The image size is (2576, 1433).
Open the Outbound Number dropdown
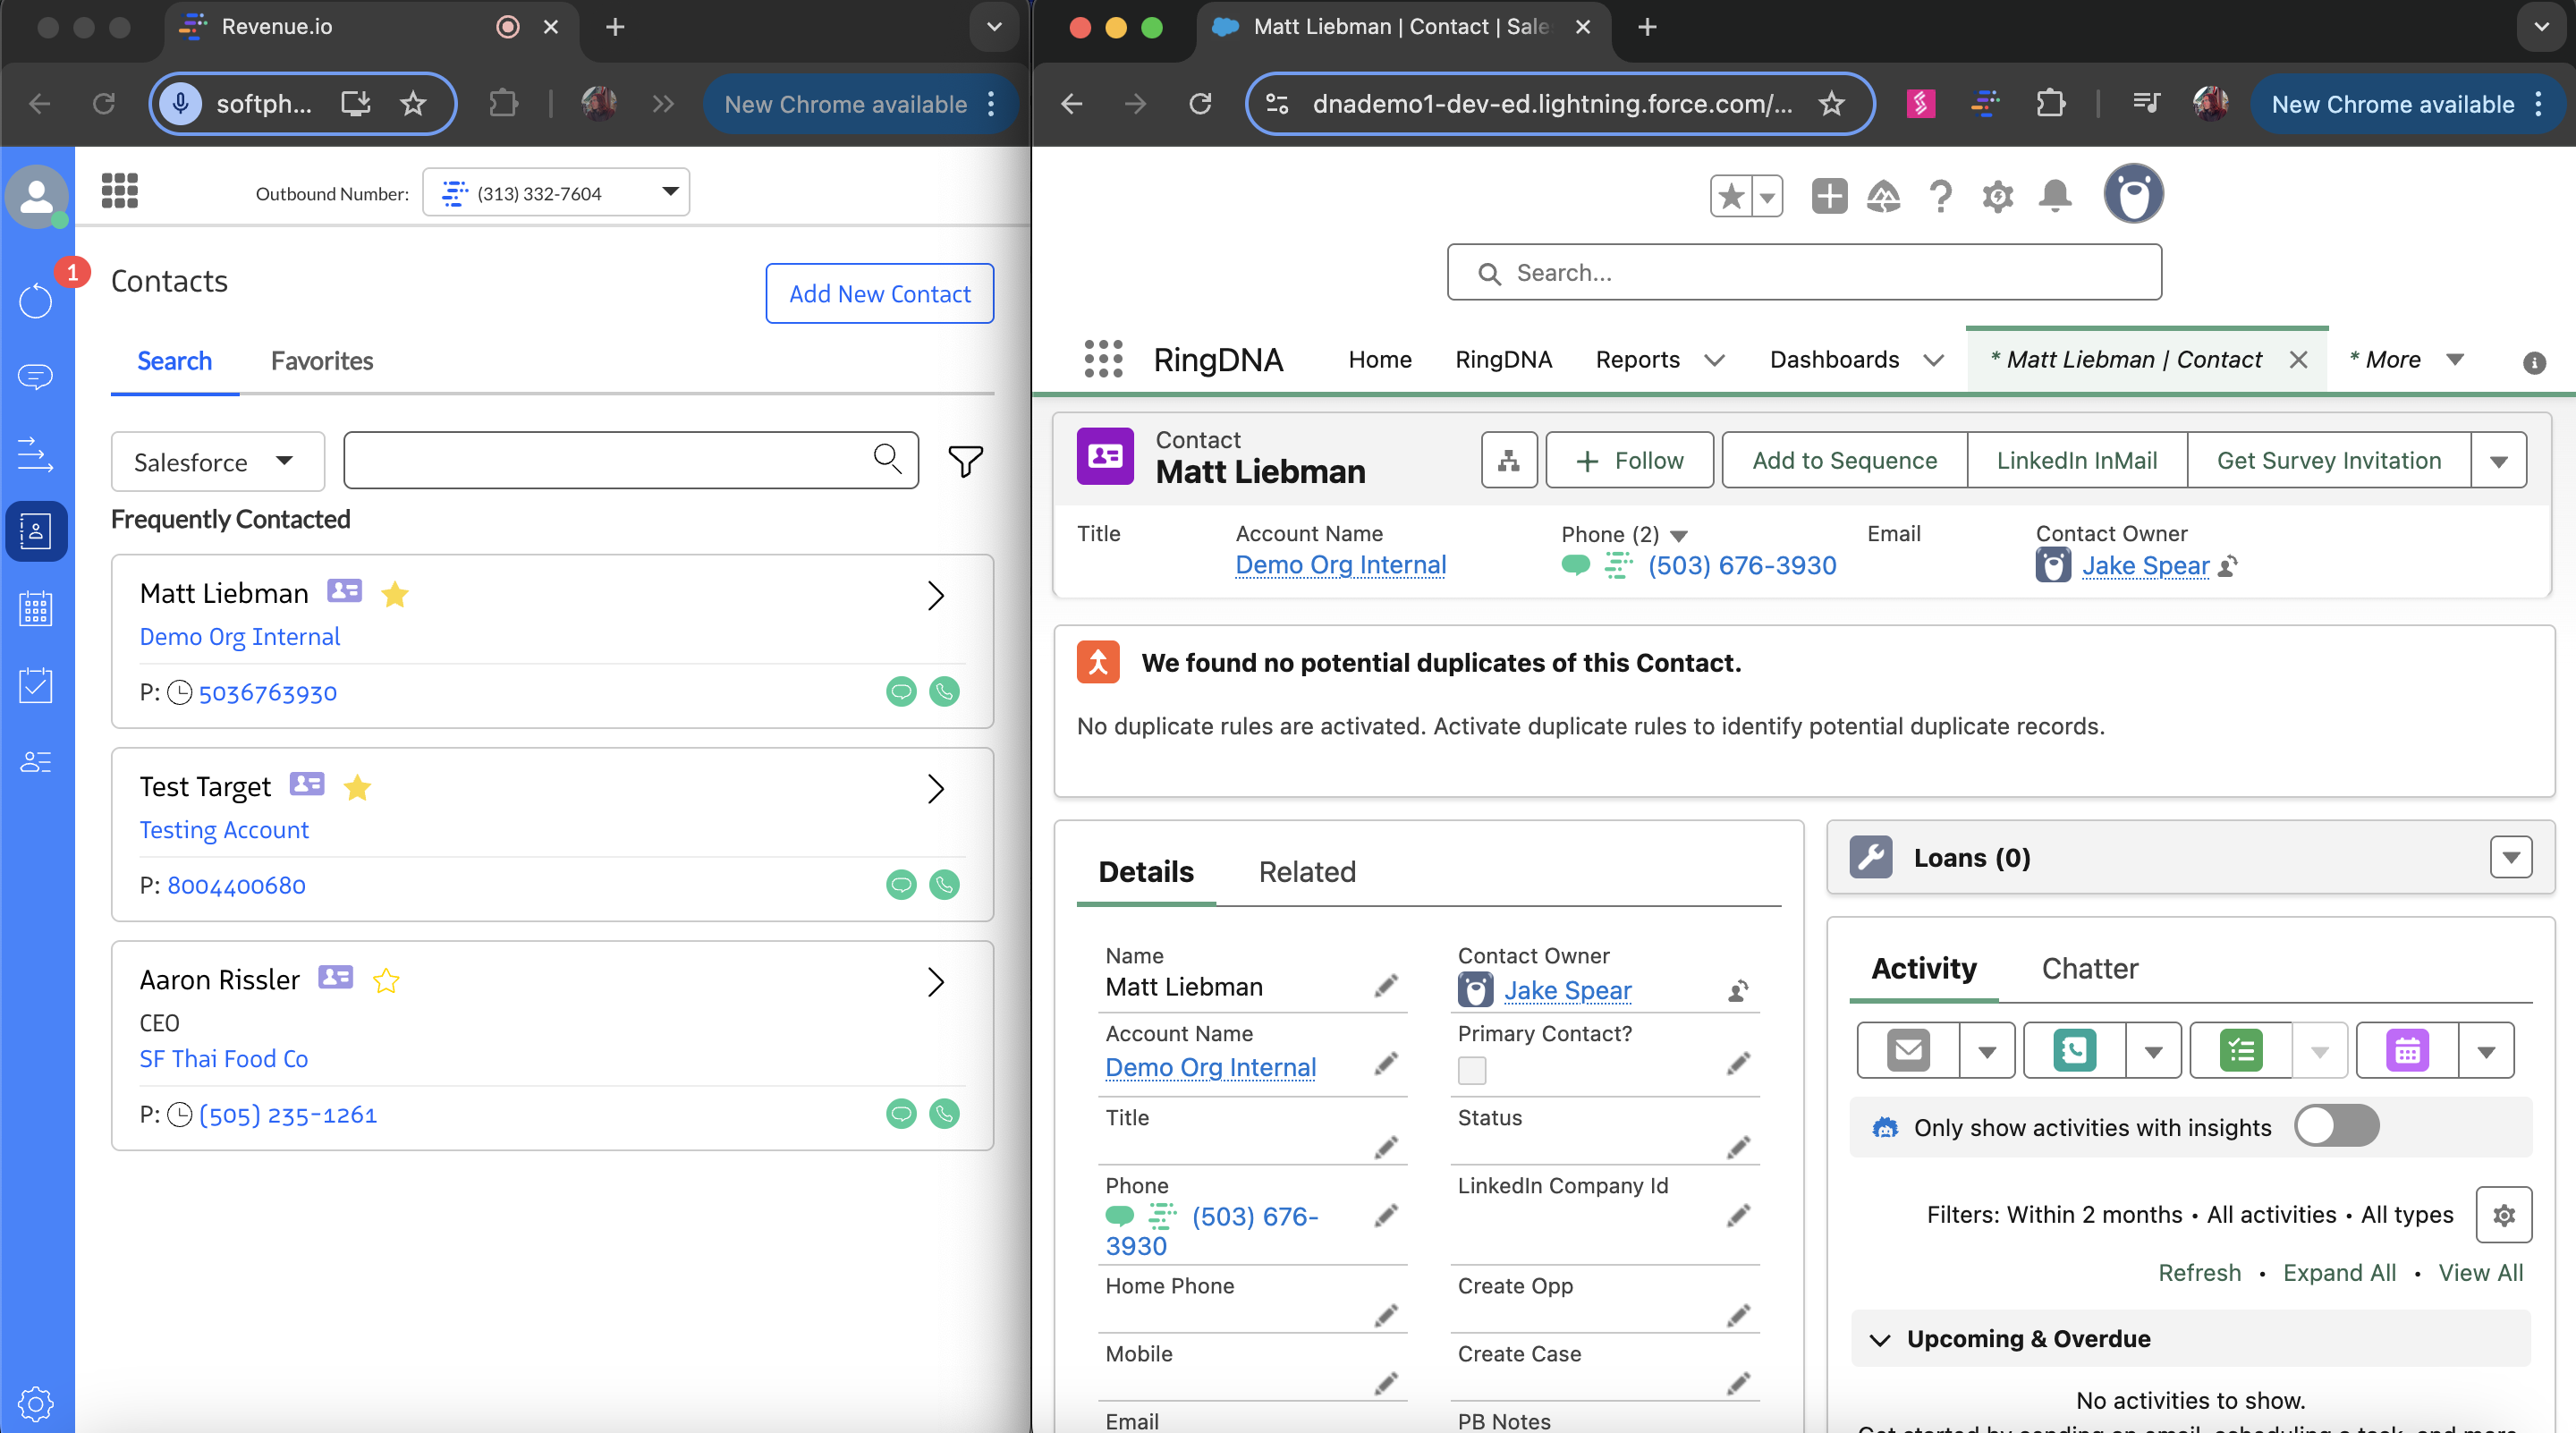pyautogui.click(x=556, y=193)
